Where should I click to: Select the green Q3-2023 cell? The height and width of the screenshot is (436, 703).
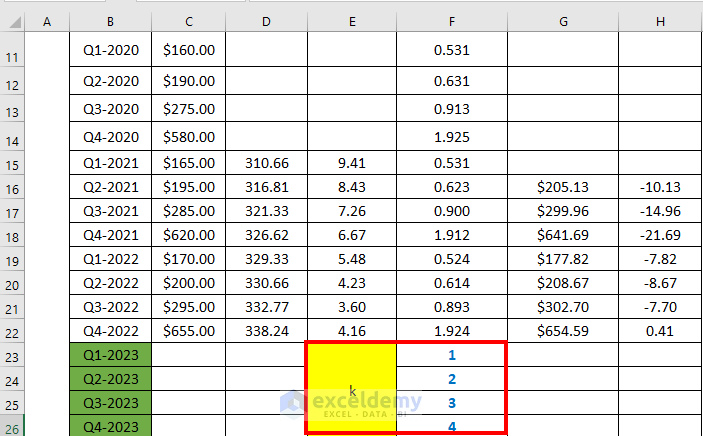coord(111,403)
